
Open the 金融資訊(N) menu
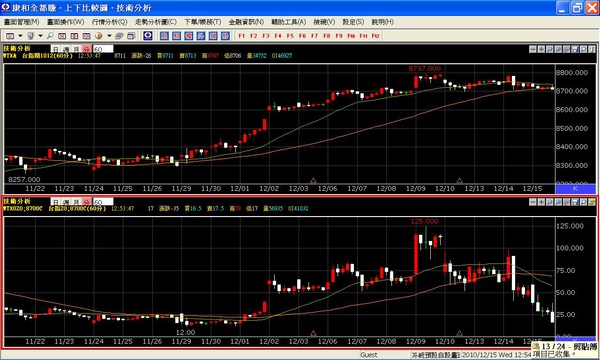tap(246, 22)
